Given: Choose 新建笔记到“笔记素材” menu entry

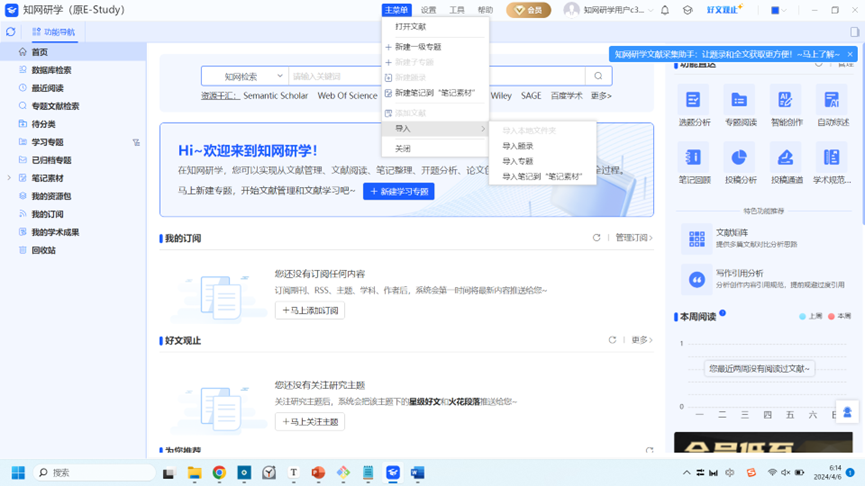Looking at the screenshot, I should tap(435, 93).
